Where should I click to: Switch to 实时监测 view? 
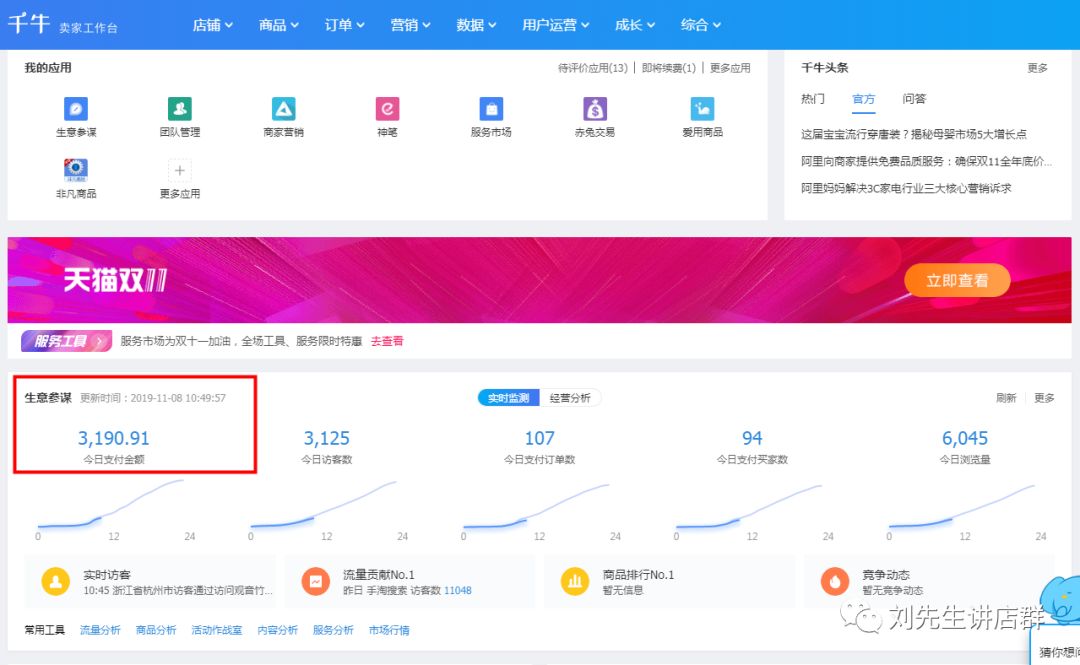508,398
